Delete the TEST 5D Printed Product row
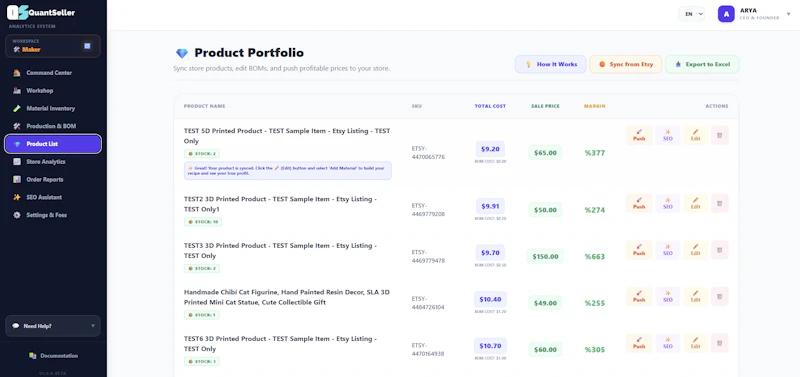The width and height of the screenshot is (800, 377). 719,135
